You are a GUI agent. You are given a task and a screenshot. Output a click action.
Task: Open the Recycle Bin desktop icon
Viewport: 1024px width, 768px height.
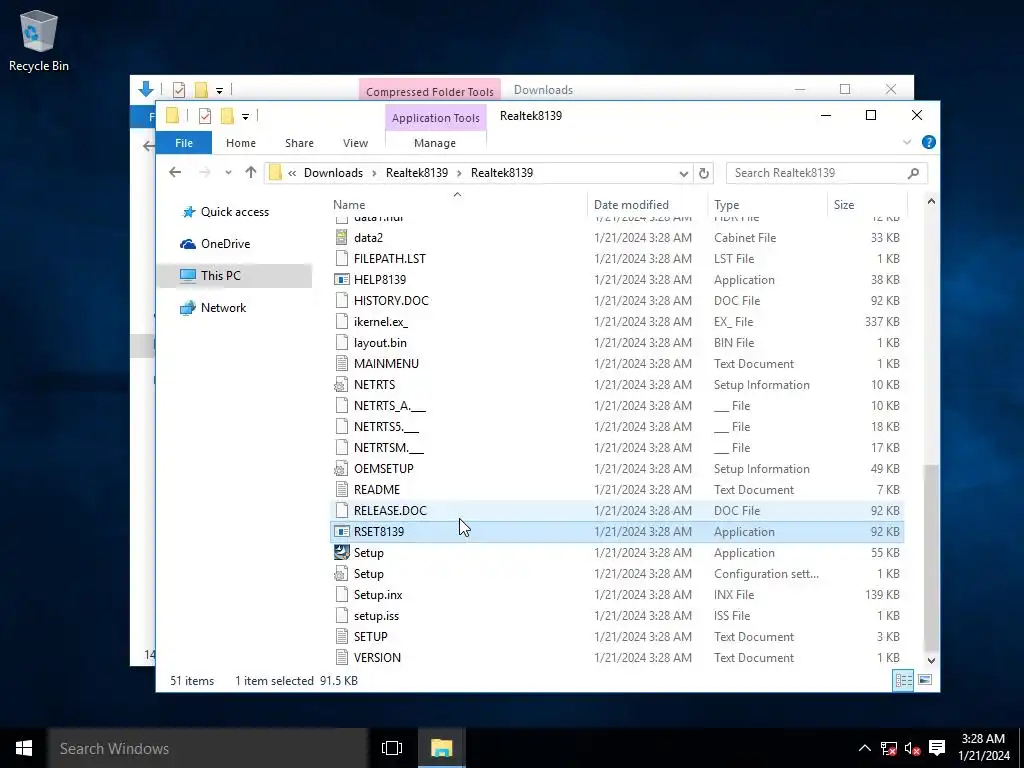(39, 40)
